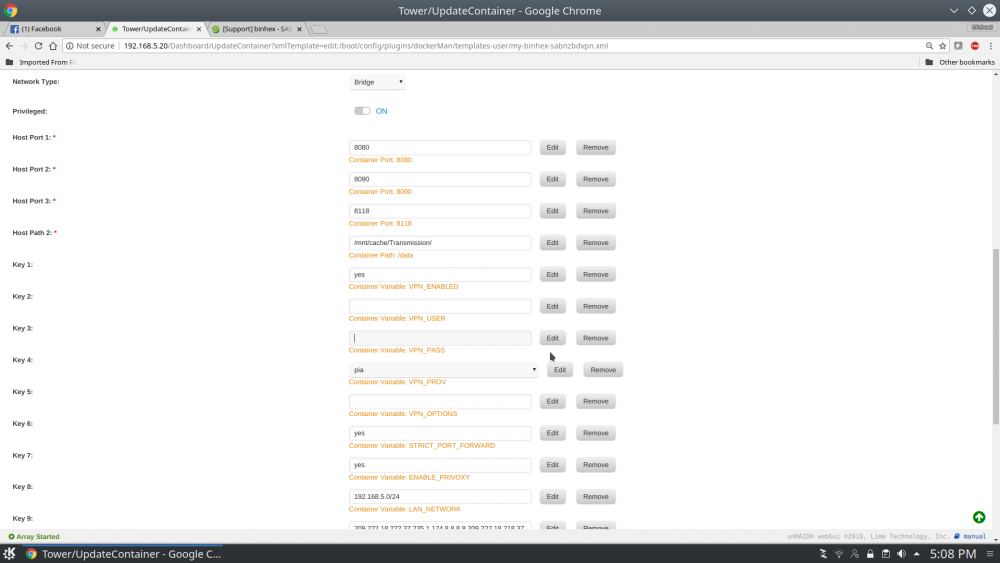The image size is (1000, 563).
Task: Click the LAN_NETWORK field 192.168.5.0/24
Action: pyautogui.click(x=440, y=497)
